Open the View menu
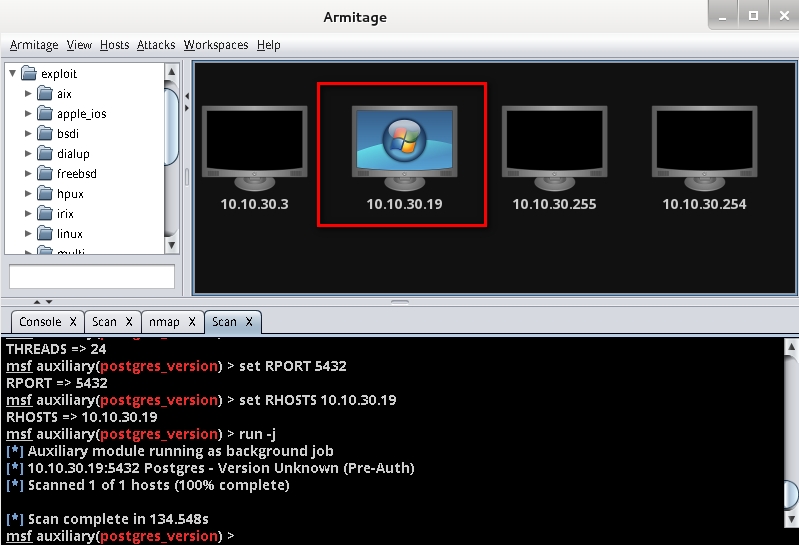Image resolution: width=799 pixels, height=545 pixels. (x=79, y=45)
